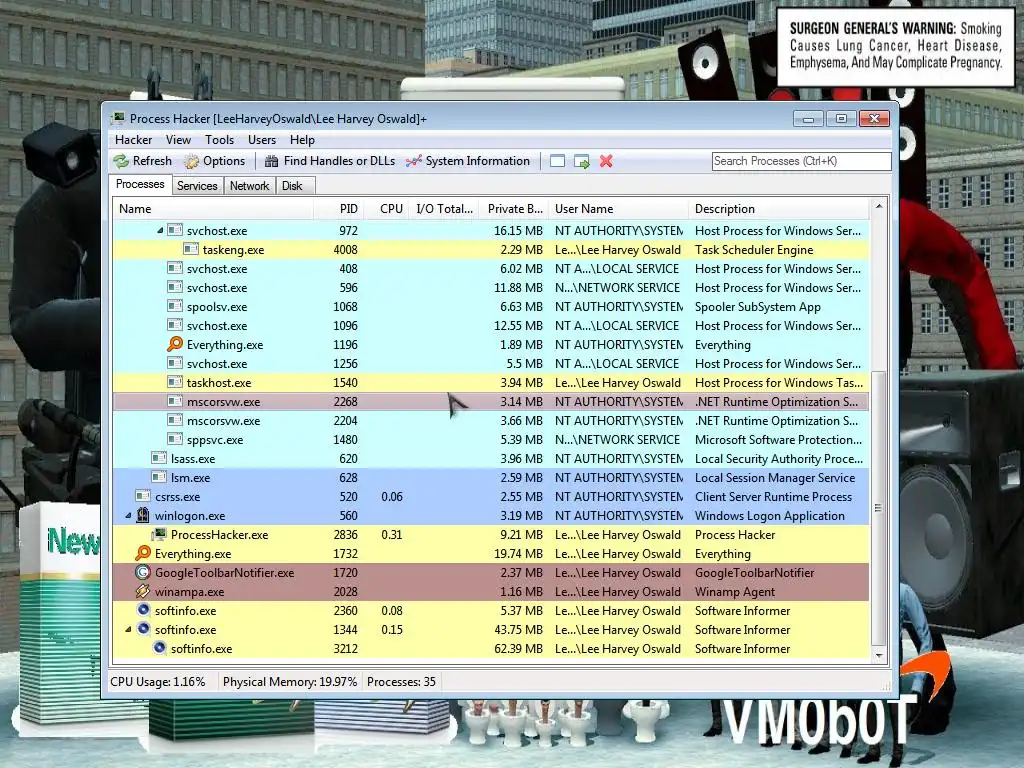
Task: Click the taskeng.exe process icon
Action: coord(191,249)
